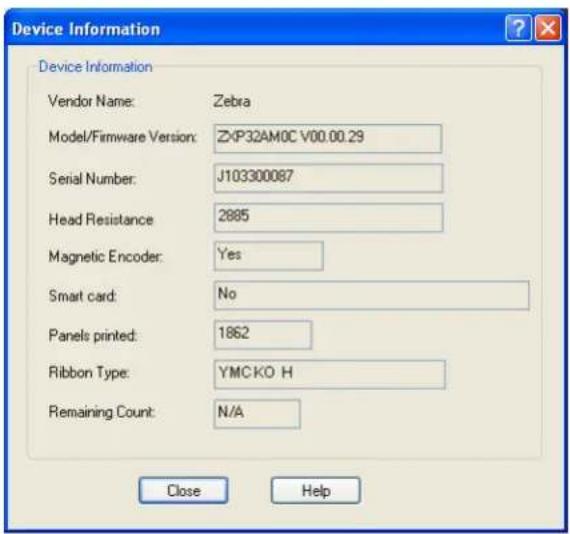The image size is (570, 534).
Task: Close the Device Information dialog with red X
Action: click(x=548, y=28)
